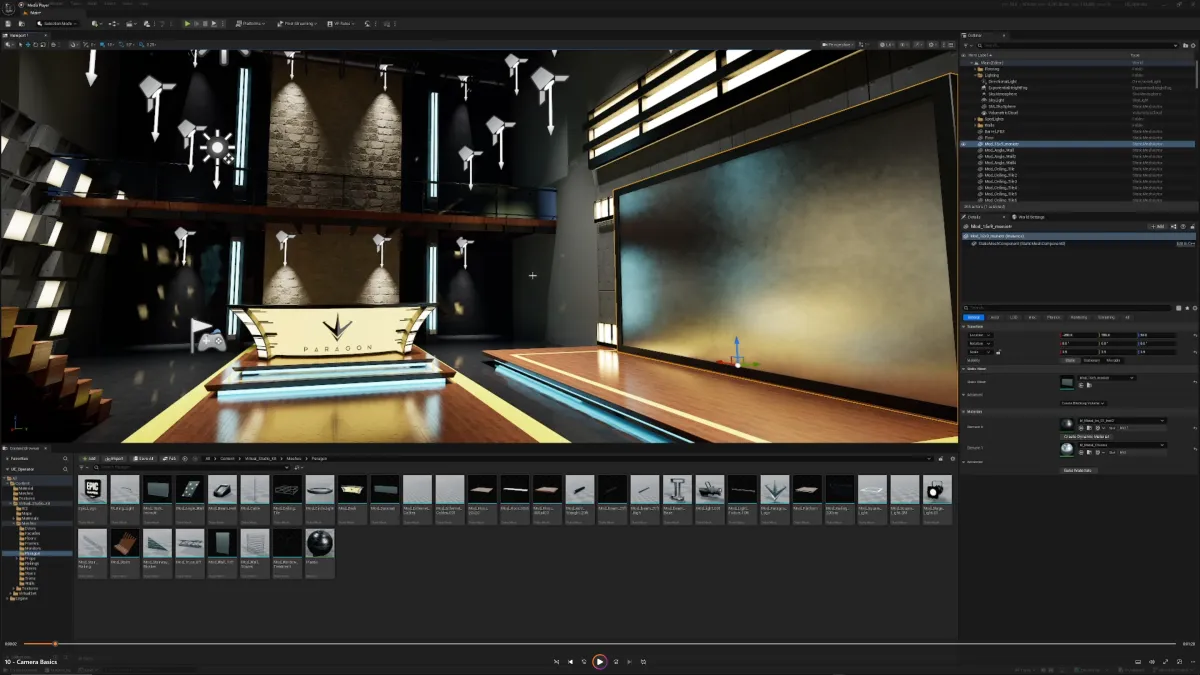
Task: Click the Details search field
Action: click(1067, 308)
